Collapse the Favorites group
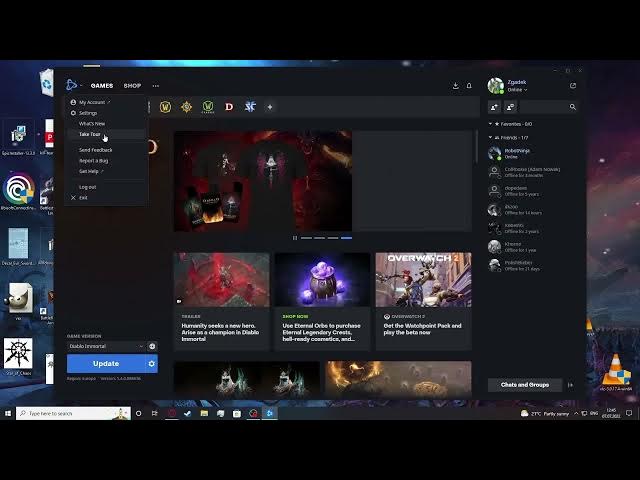 [x=490, y=124]
